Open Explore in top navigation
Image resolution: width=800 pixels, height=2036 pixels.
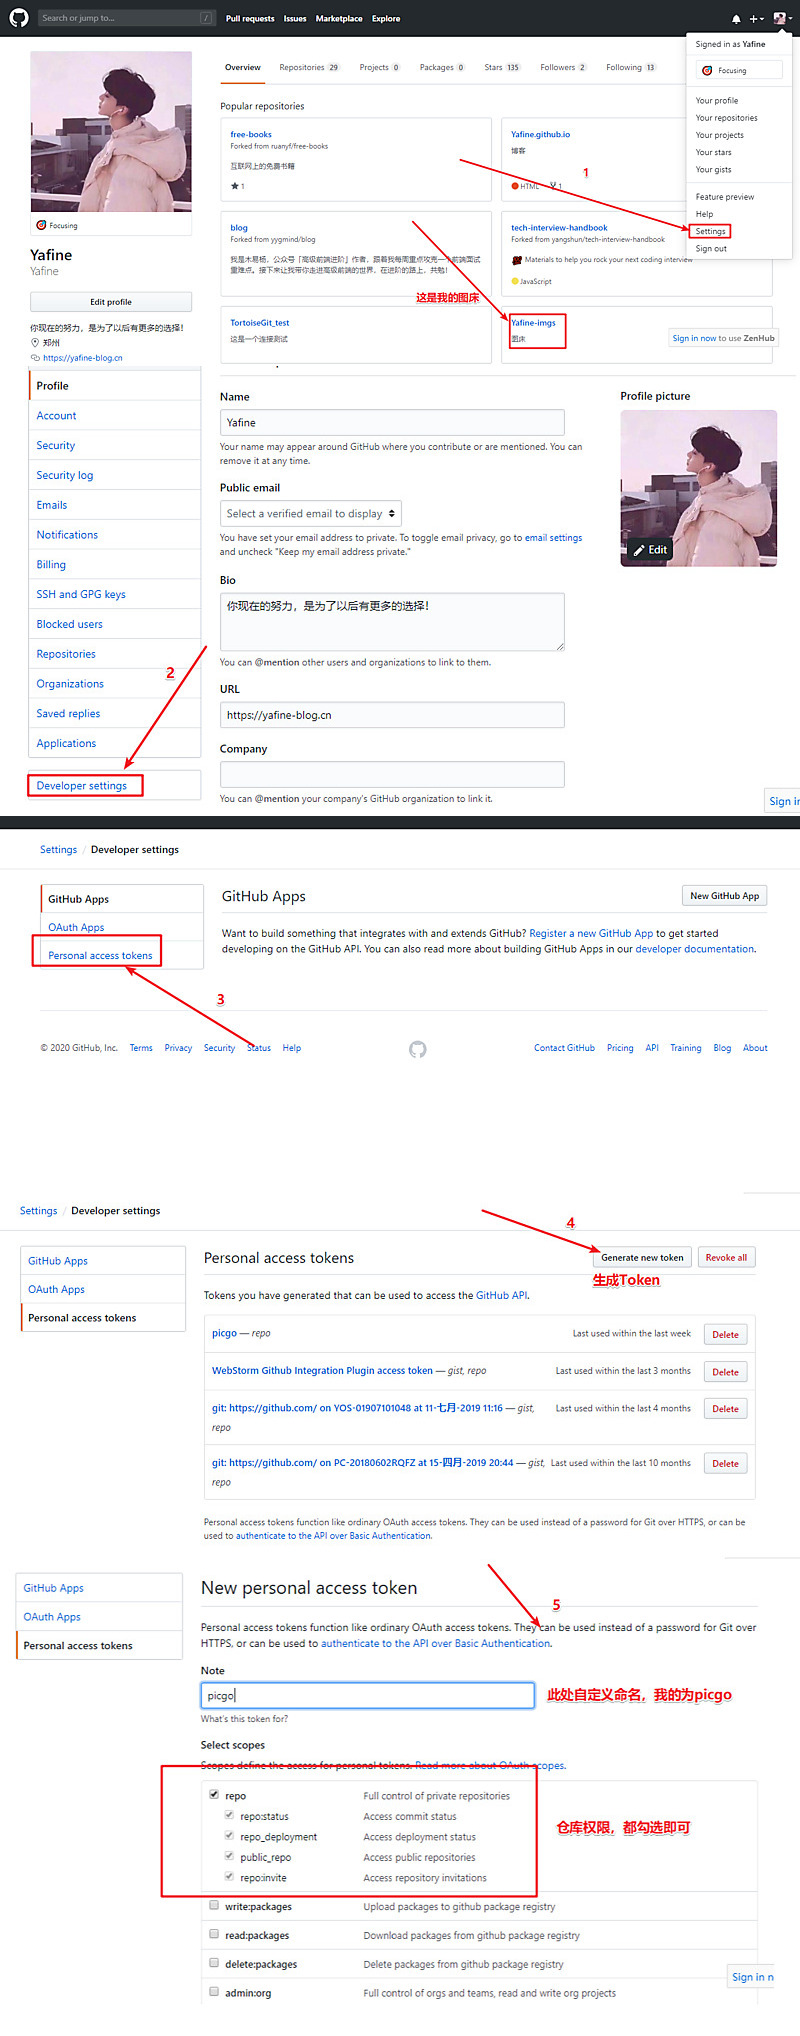pyautogui.click(x=386, y=19)
